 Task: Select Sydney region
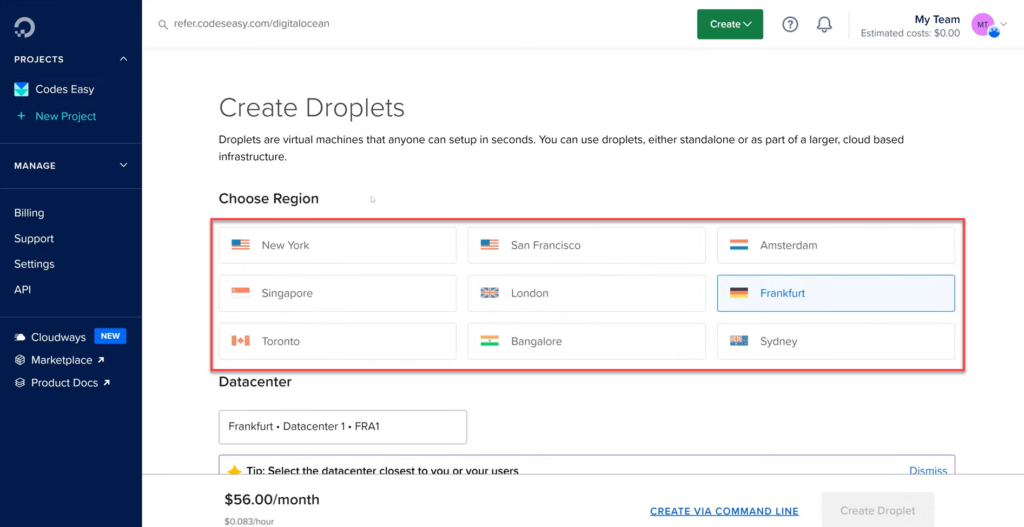(x=836, y=341)
